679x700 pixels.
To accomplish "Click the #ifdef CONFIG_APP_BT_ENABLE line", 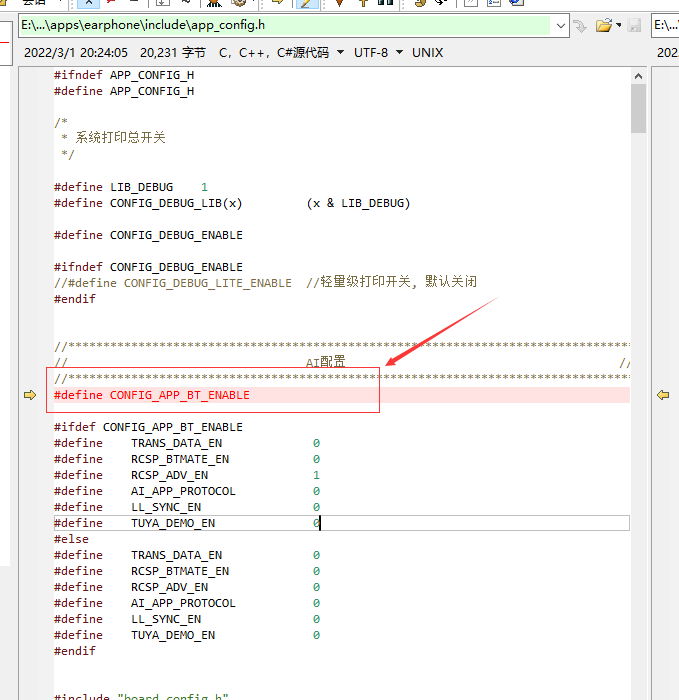I will coord(148,427).
